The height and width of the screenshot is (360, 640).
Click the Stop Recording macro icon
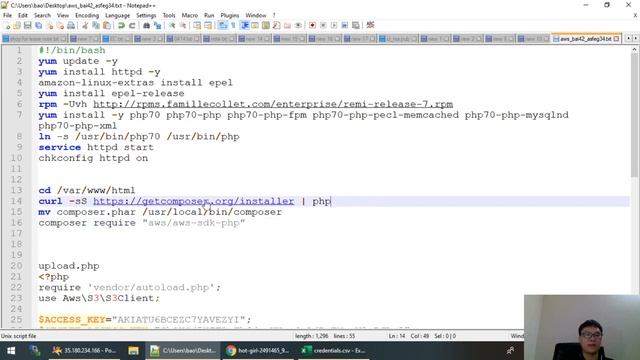tap(323, 26)
